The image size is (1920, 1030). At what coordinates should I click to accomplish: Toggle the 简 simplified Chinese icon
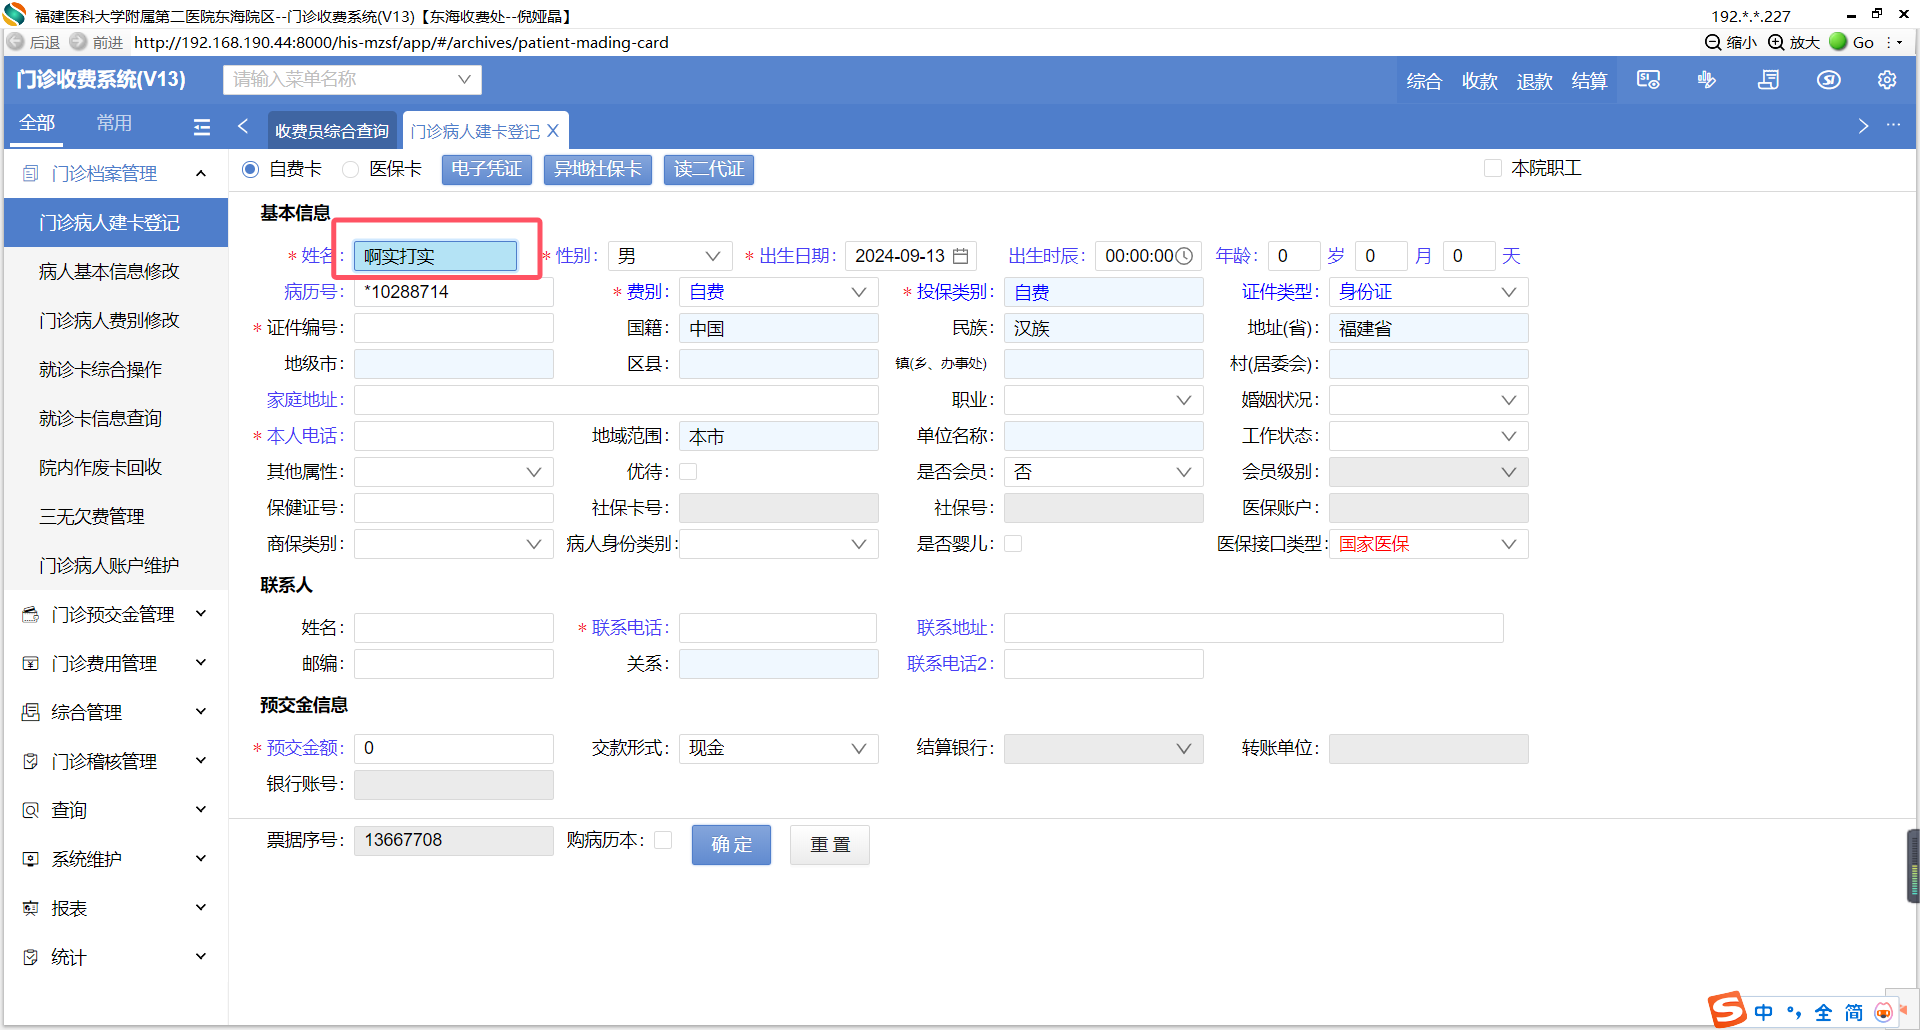[1854, 1013]
